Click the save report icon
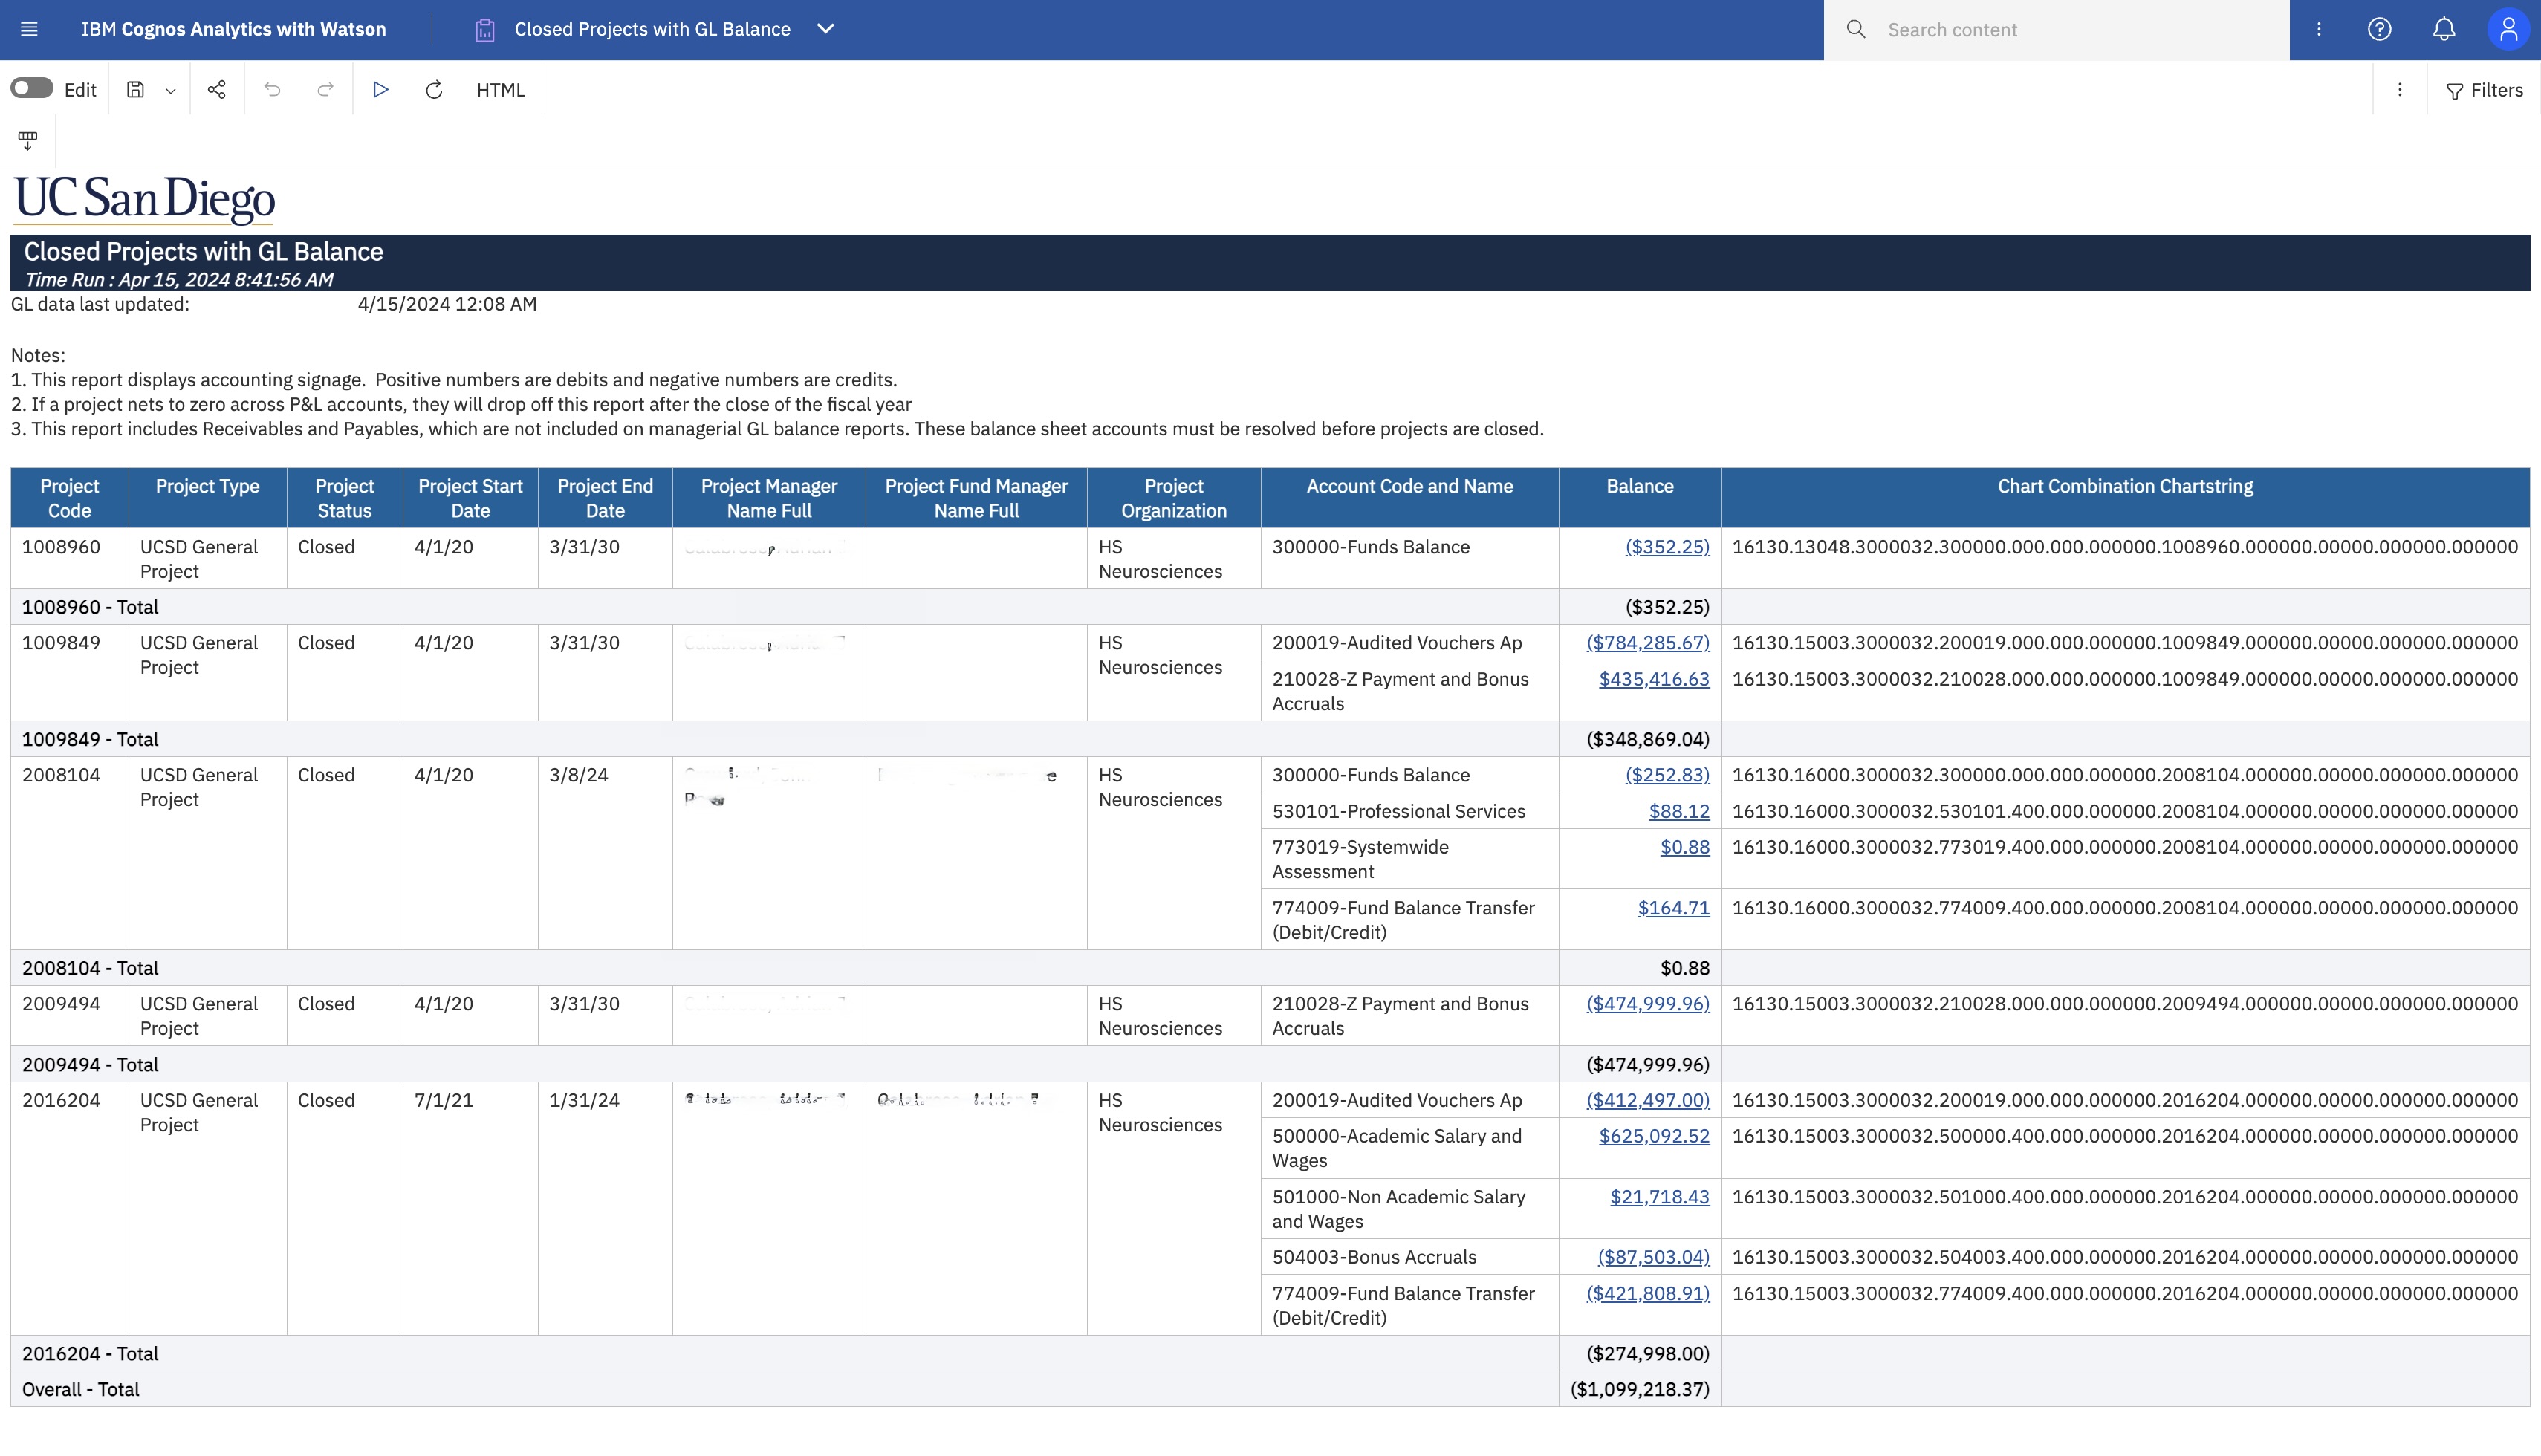Screen dimensions: 2541x1456 pos(136,90)
